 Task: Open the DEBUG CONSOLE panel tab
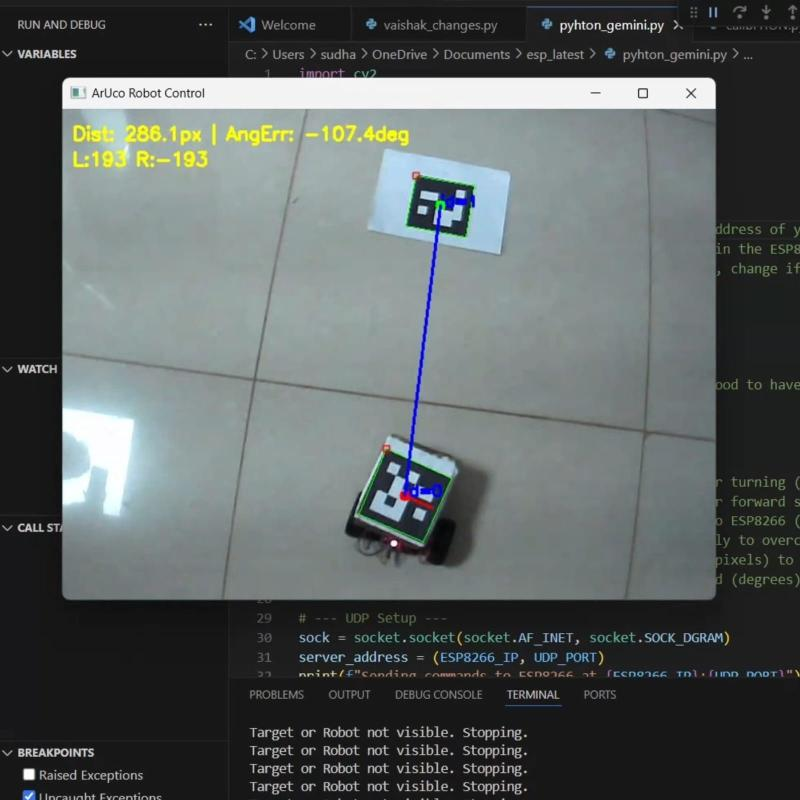coord(438,694)
